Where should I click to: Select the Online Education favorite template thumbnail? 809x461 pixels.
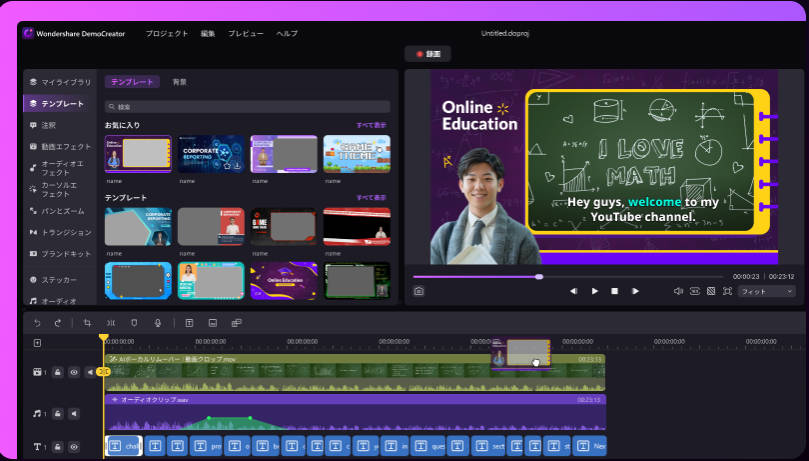click(x=138, y=154)
